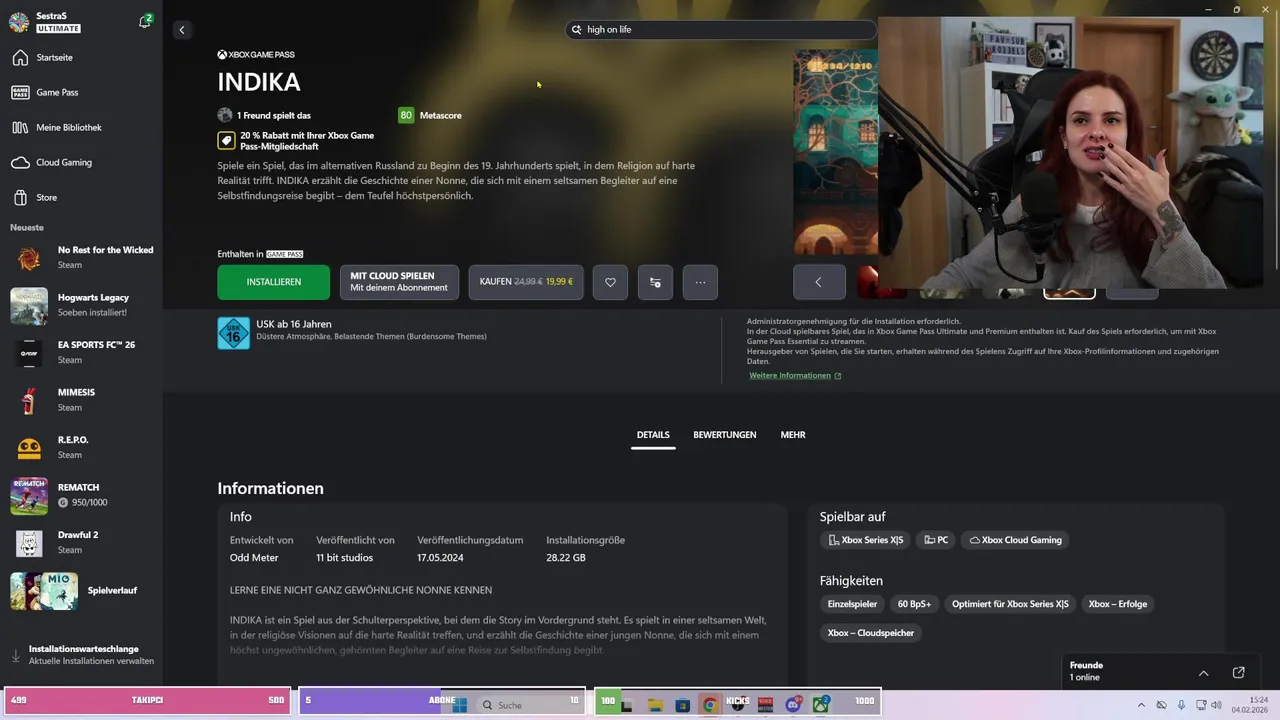Click the 20 % Rabatt tag icon
This screenshot has height=720, width=1280.
(x=226, y=141)
